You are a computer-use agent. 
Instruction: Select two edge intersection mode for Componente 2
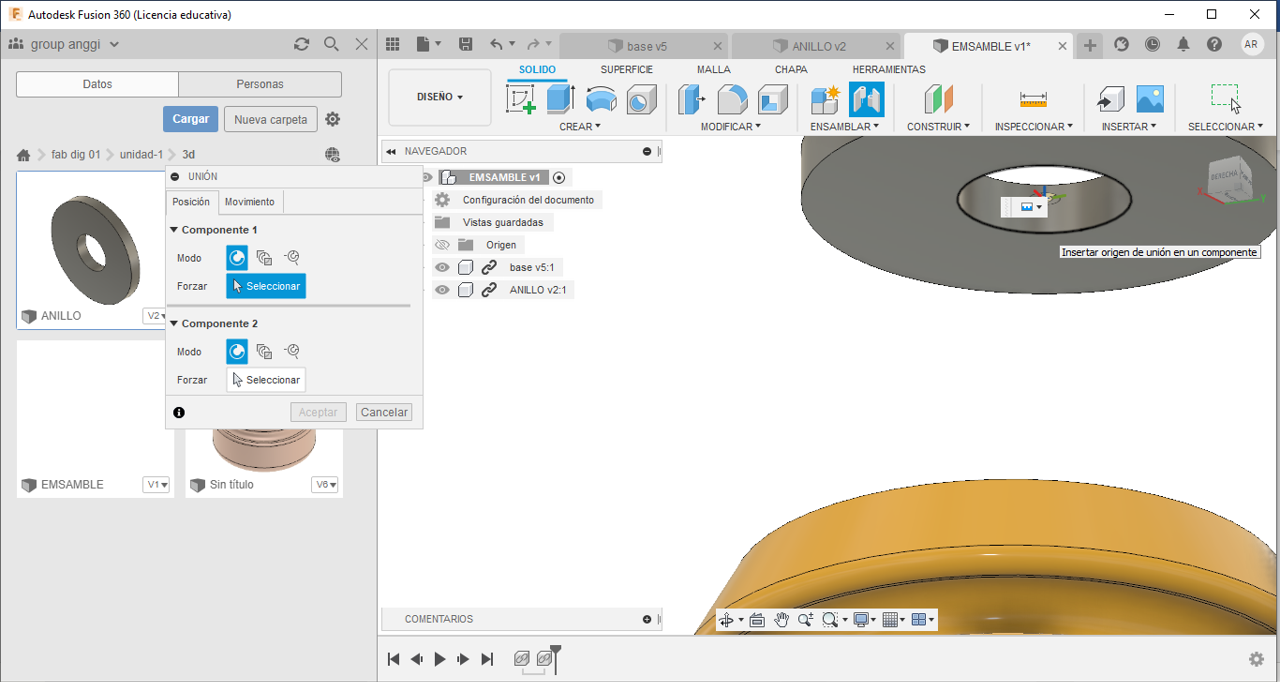[292, 352]
